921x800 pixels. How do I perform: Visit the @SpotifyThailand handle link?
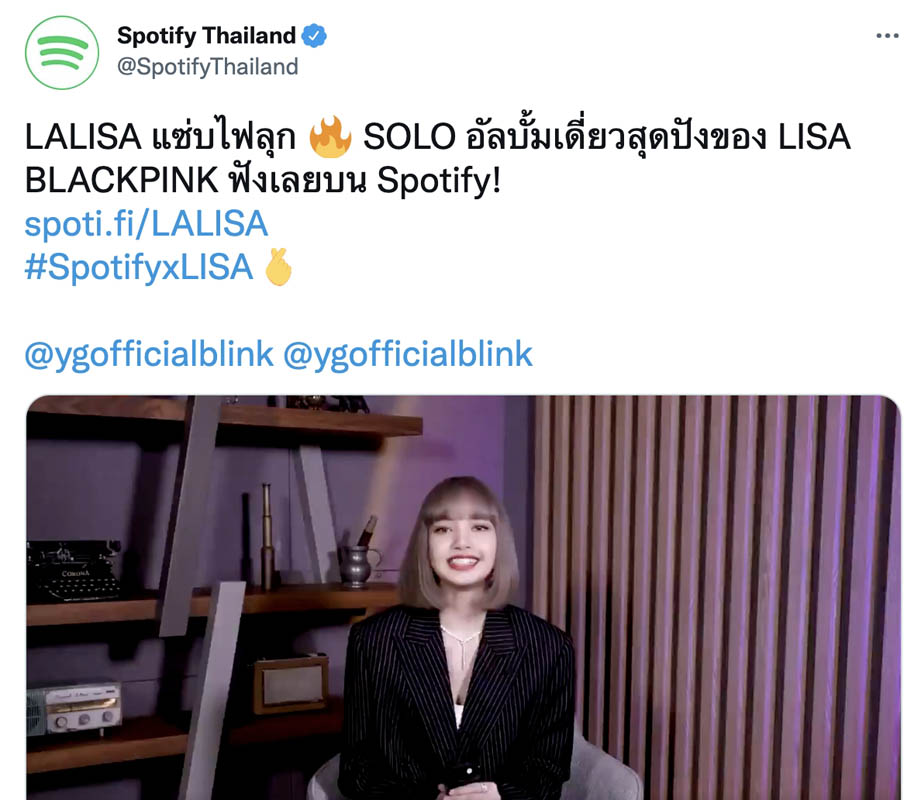coord(208,67)
